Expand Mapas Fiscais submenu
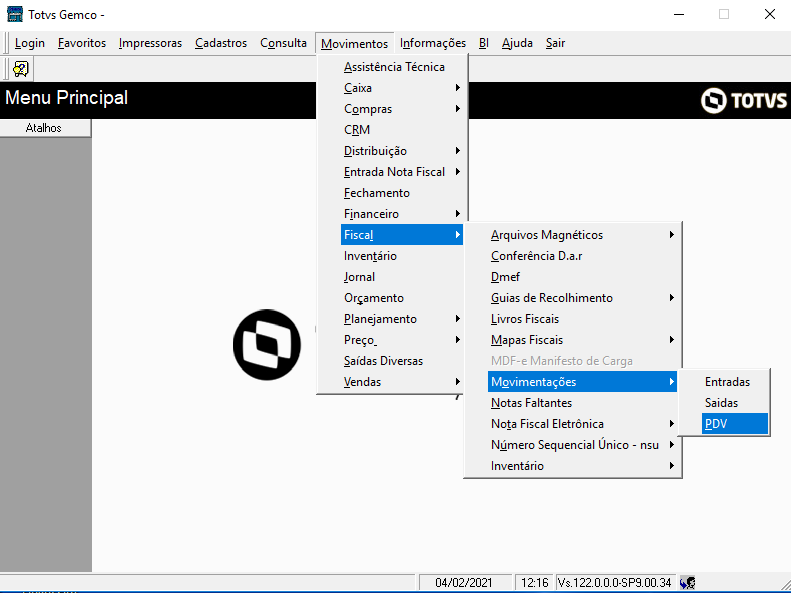Viewport: 791px width, 593px height. [x=582, y=340]
